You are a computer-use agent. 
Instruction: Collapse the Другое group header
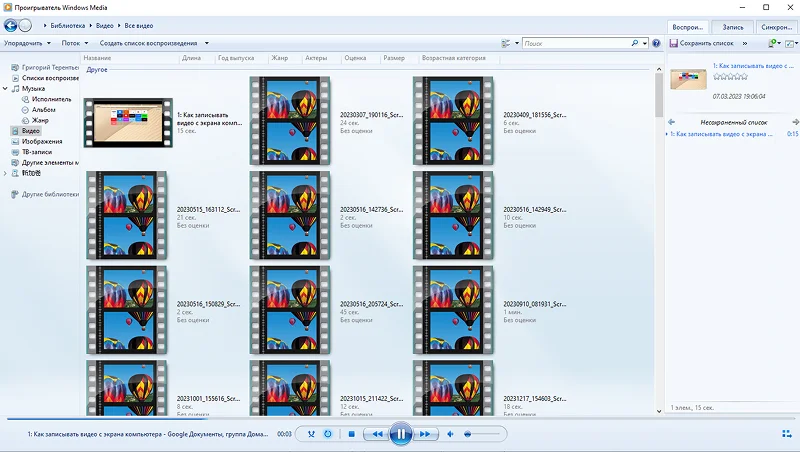pyautogui.click(x=97, y=70)
